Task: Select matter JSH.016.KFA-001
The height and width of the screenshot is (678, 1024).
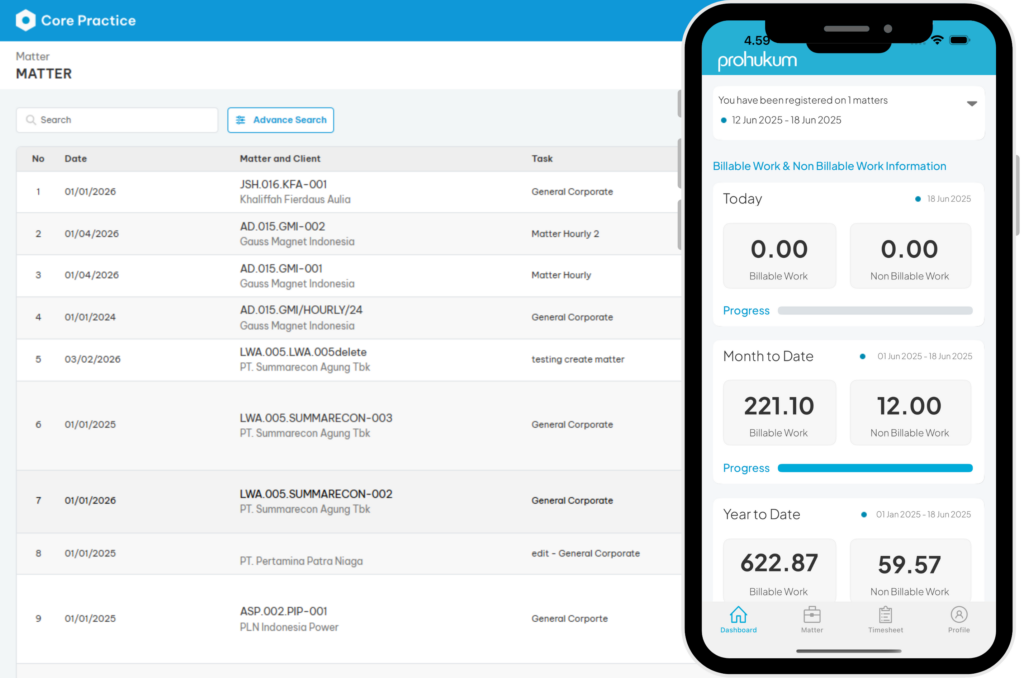Action: [283, 185]
